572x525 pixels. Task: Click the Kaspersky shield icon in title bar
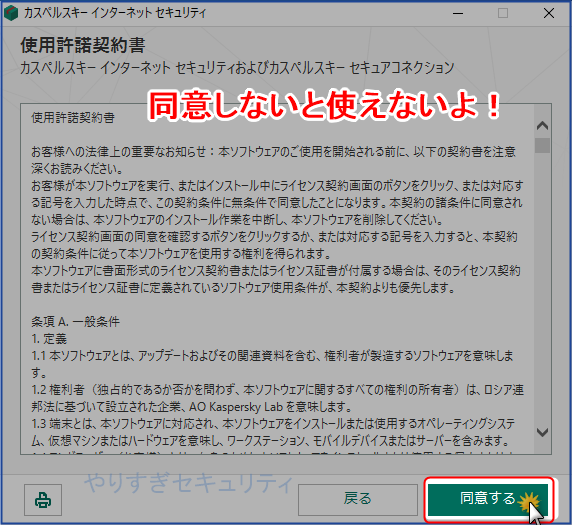point(11,13)
